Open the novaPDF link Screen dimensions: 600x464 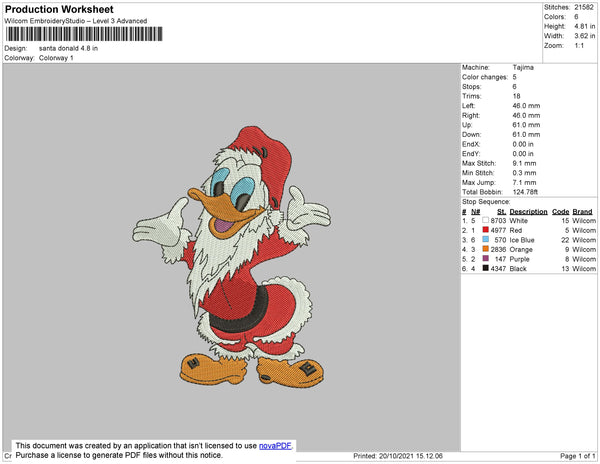pos(276,446)
